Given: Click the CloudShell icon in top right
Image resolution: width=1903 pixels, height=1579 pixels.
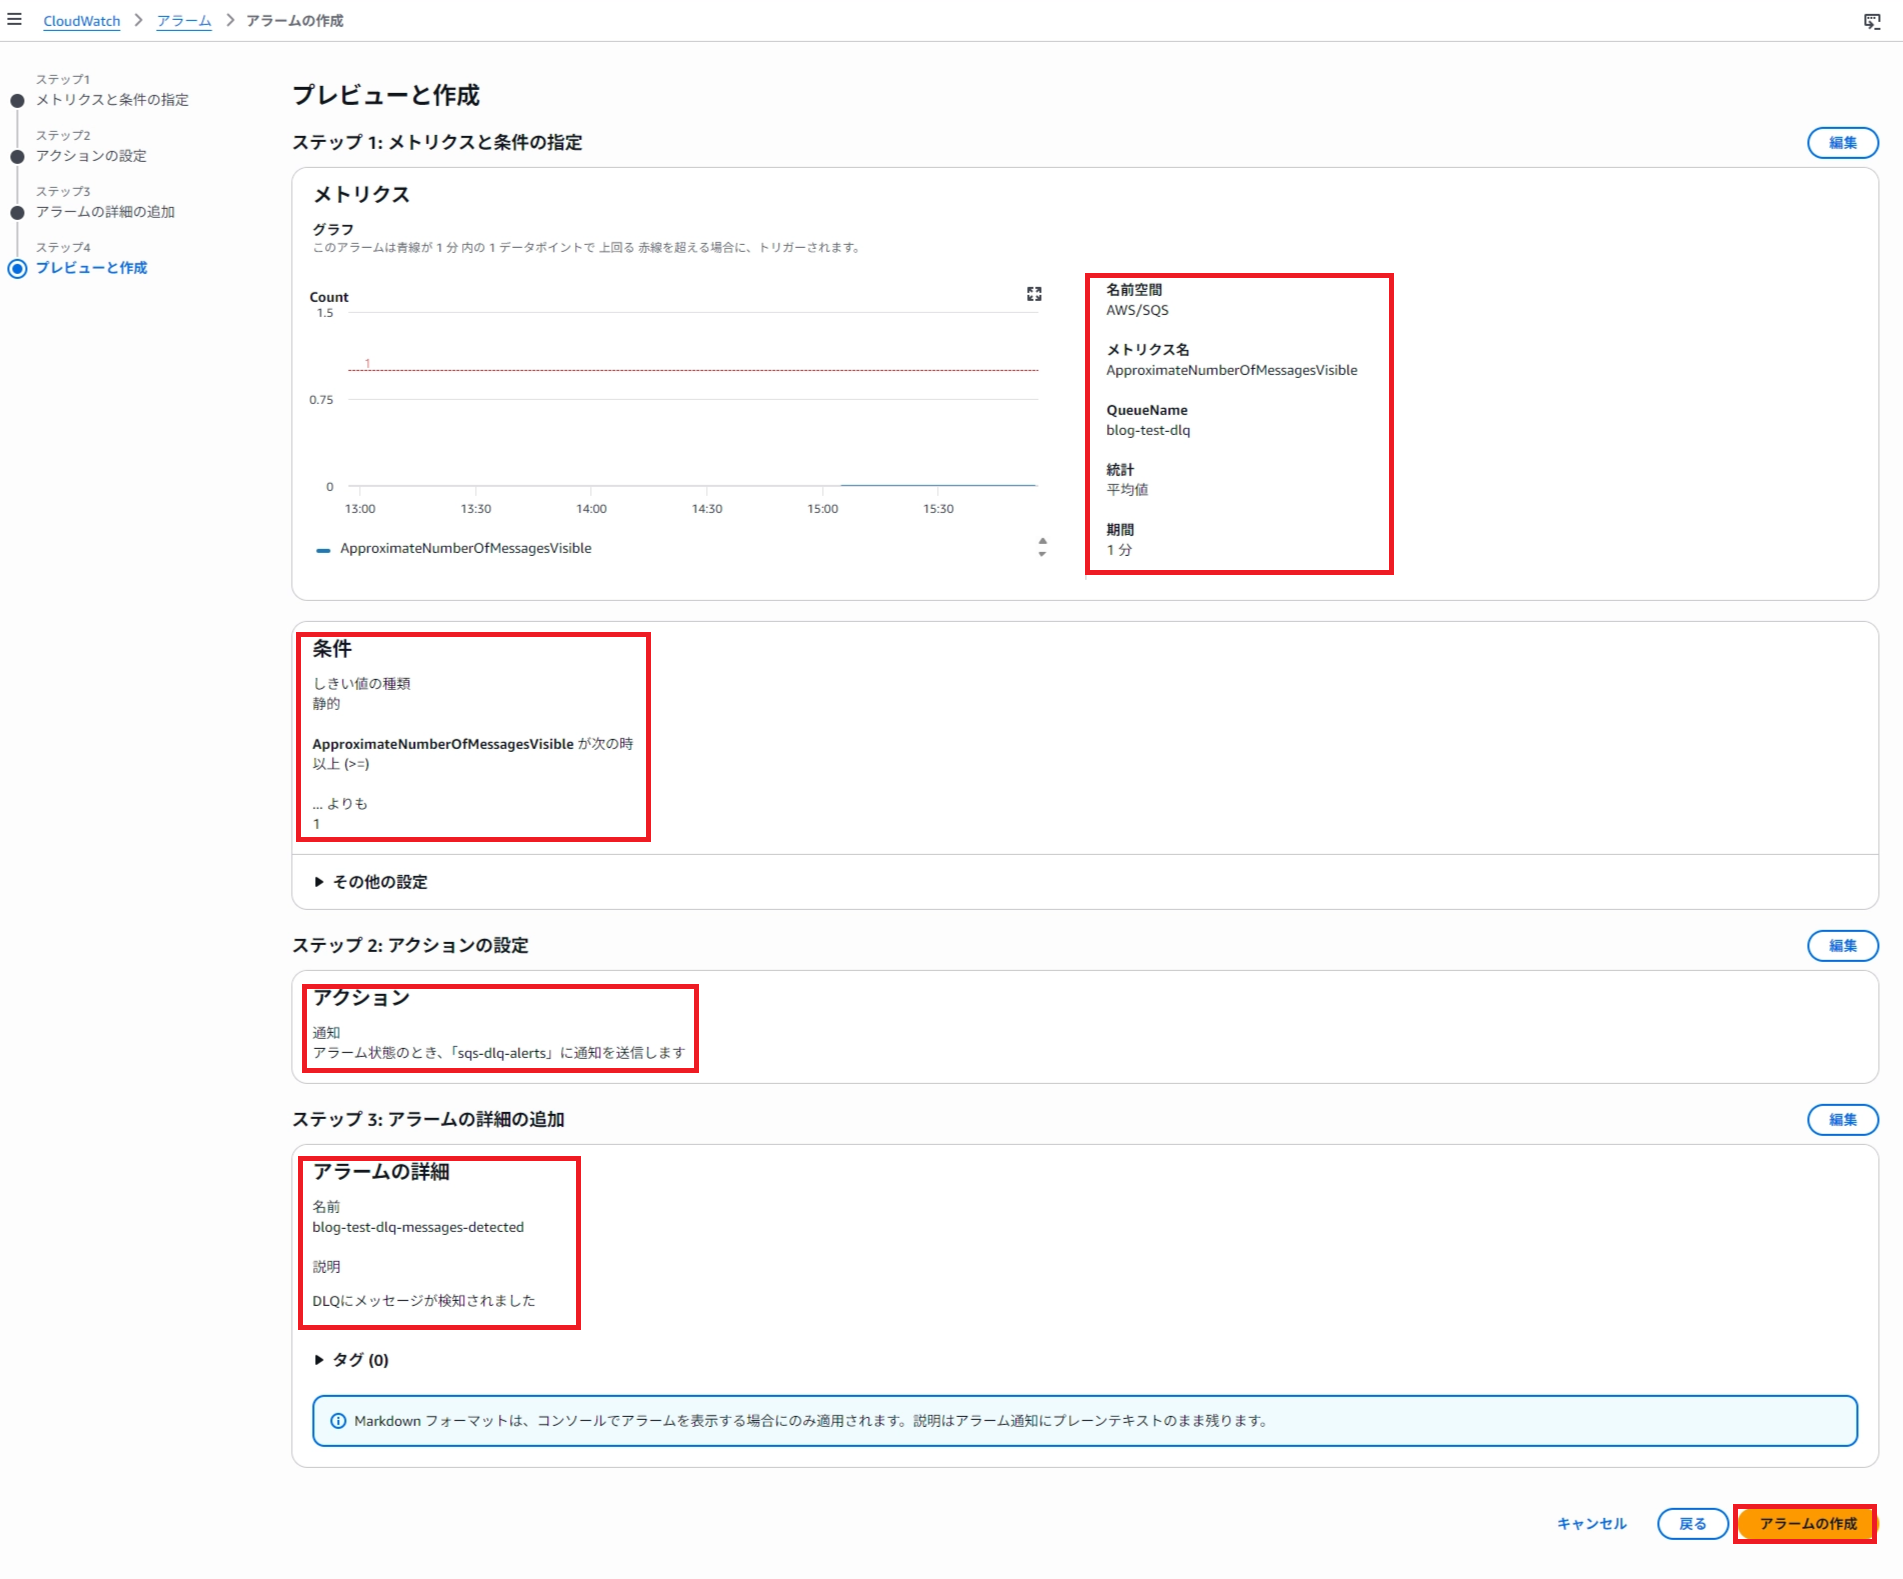Looking at the screenshot, I should (x=1872, y=21).
